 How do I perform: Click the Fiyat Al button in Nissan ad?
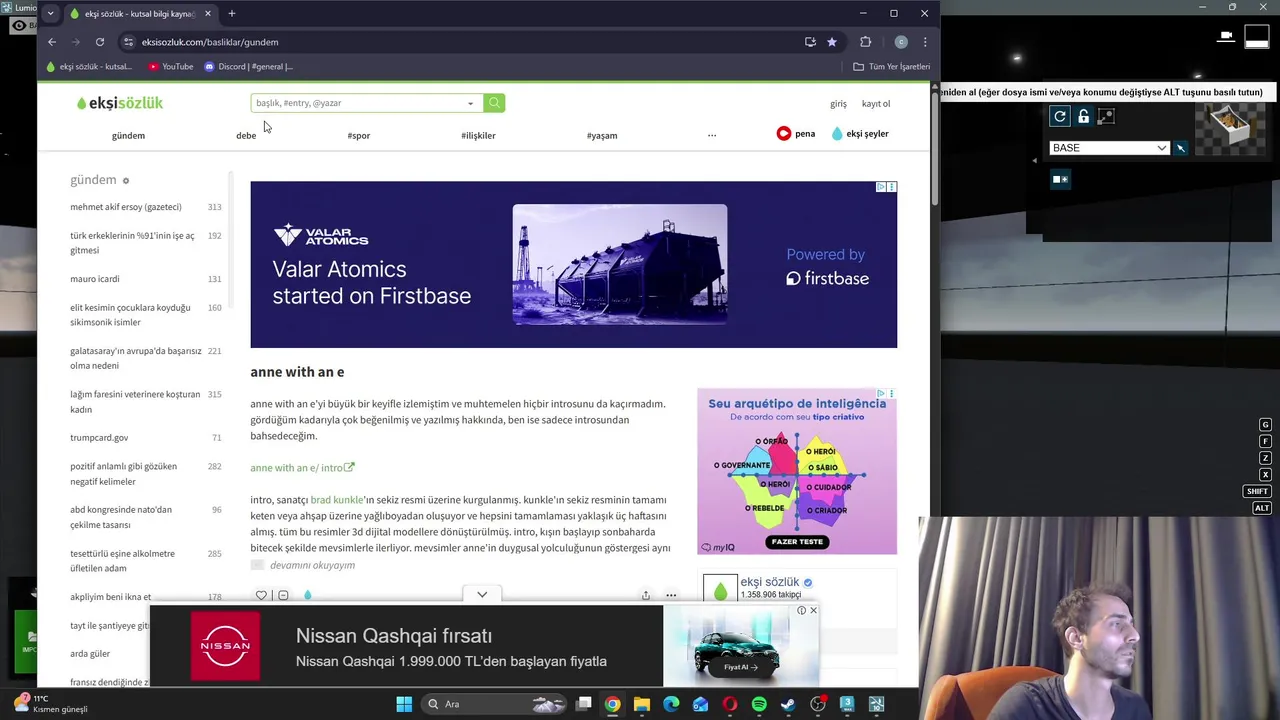point(740,667)
